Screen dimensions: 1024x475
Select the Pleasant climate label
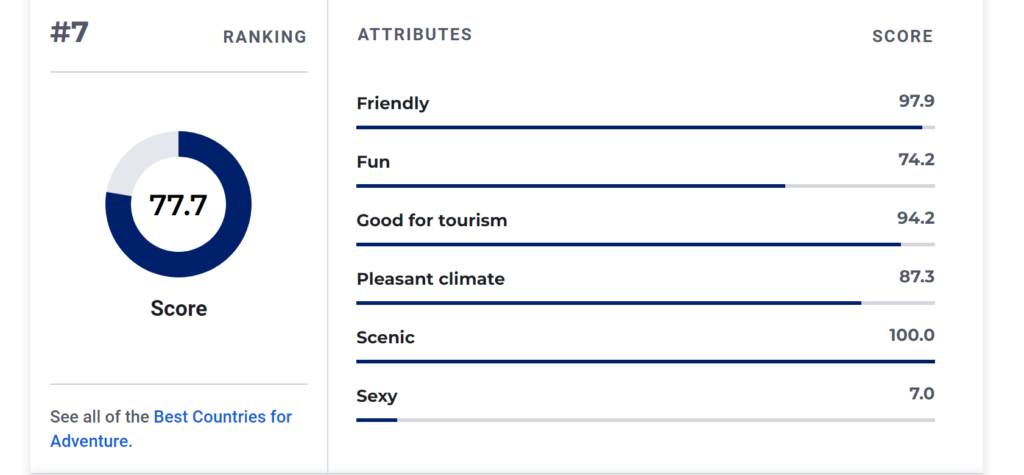[x=430, y=279]
